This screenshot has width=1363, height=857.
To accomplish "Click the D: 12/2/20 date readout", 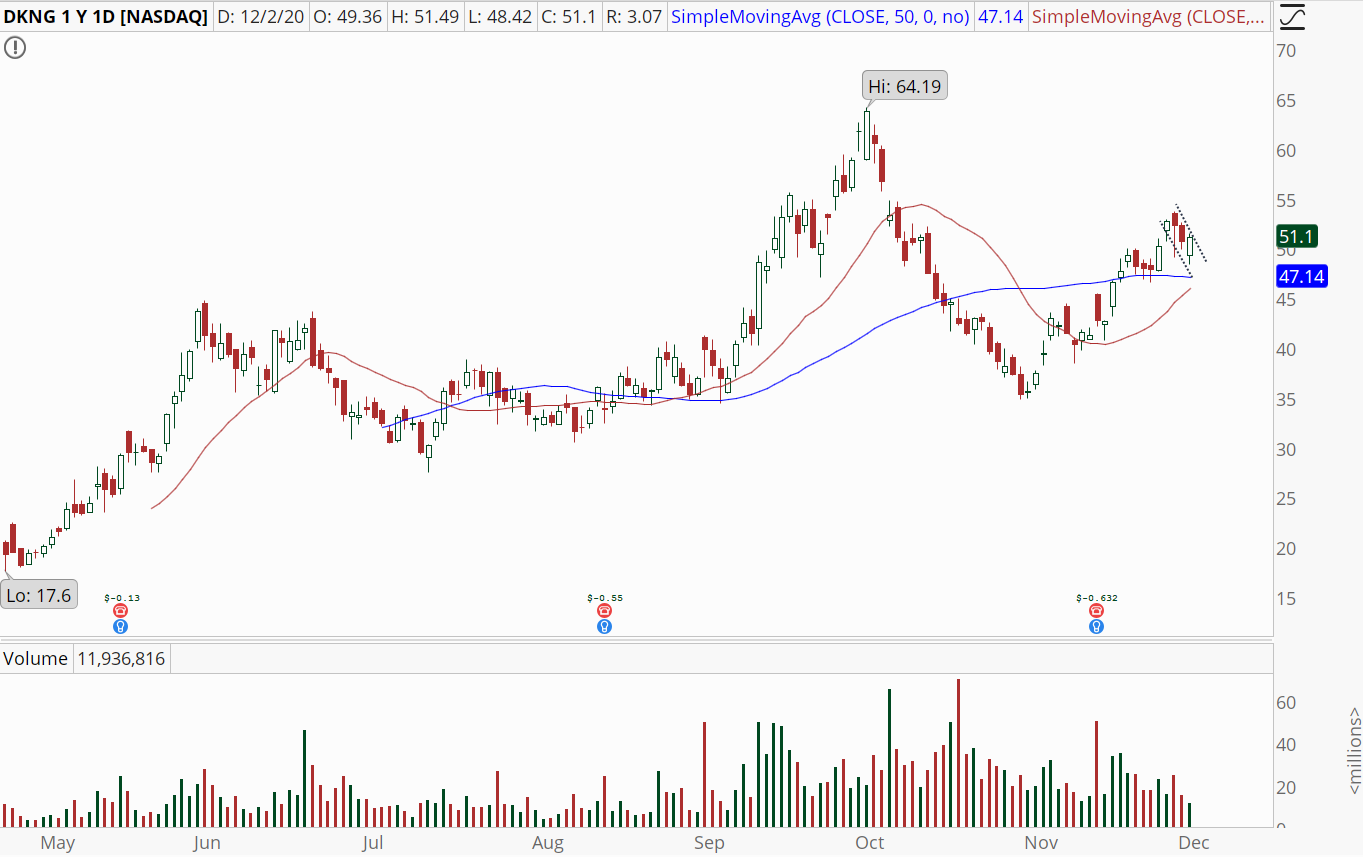I will tap(261, 17).
